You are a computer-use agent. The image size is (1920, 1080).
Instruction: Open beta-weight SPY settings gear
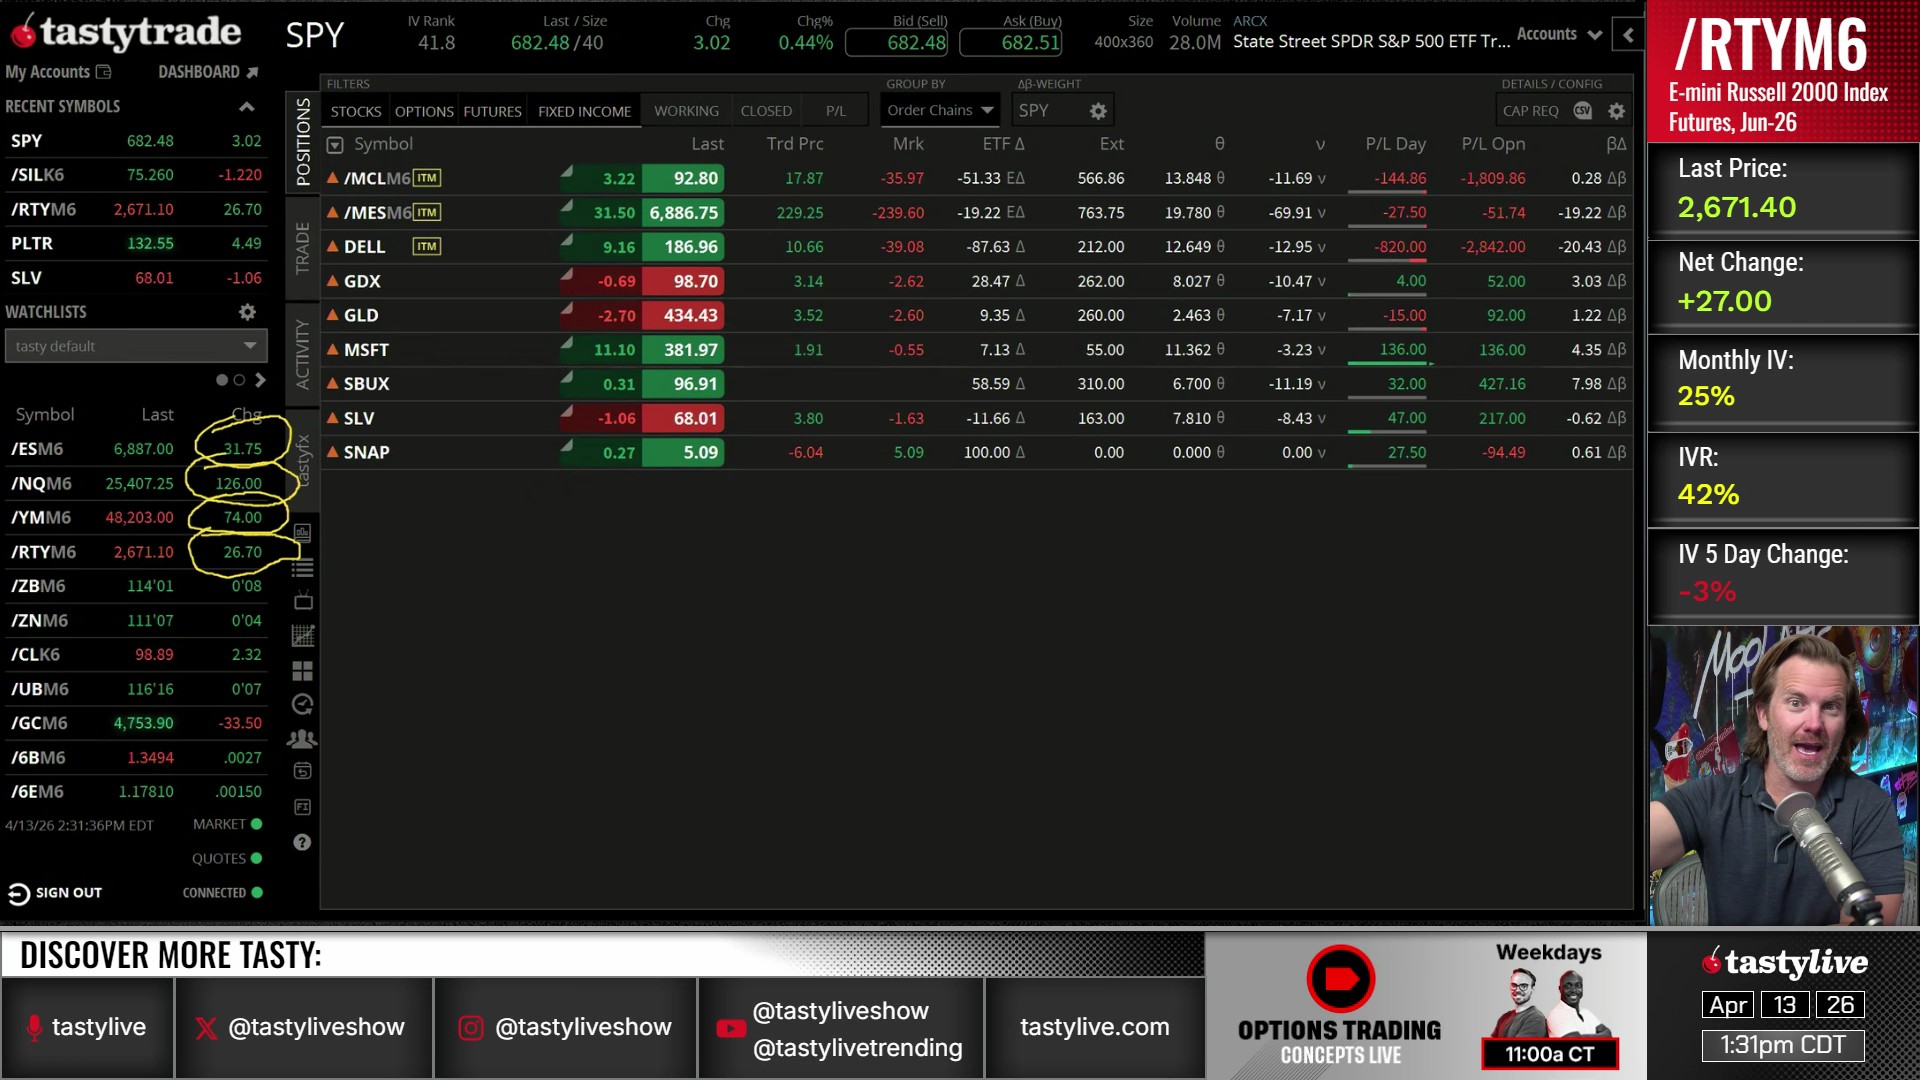pos(1098,111)
